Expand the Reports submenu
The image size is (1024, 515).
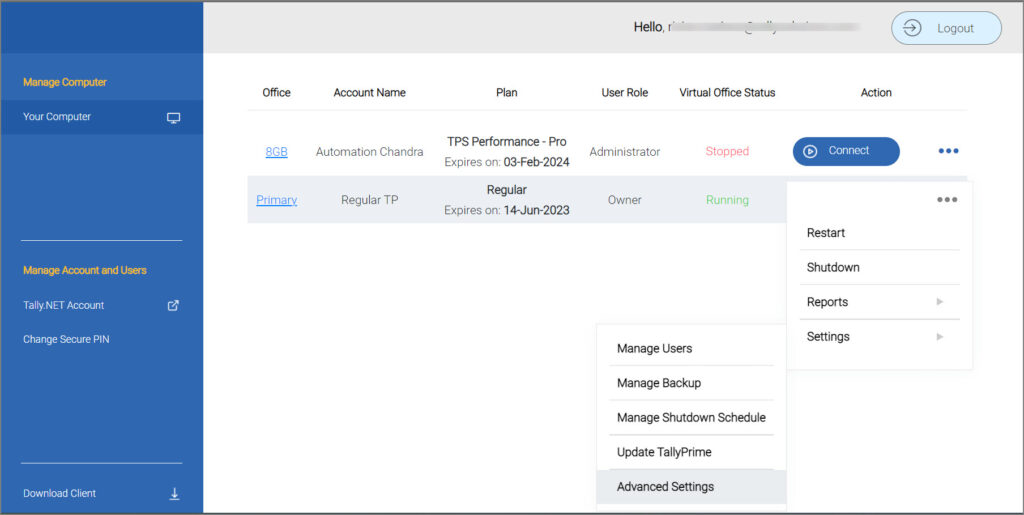pyautogui.click(x=879, y=302)
